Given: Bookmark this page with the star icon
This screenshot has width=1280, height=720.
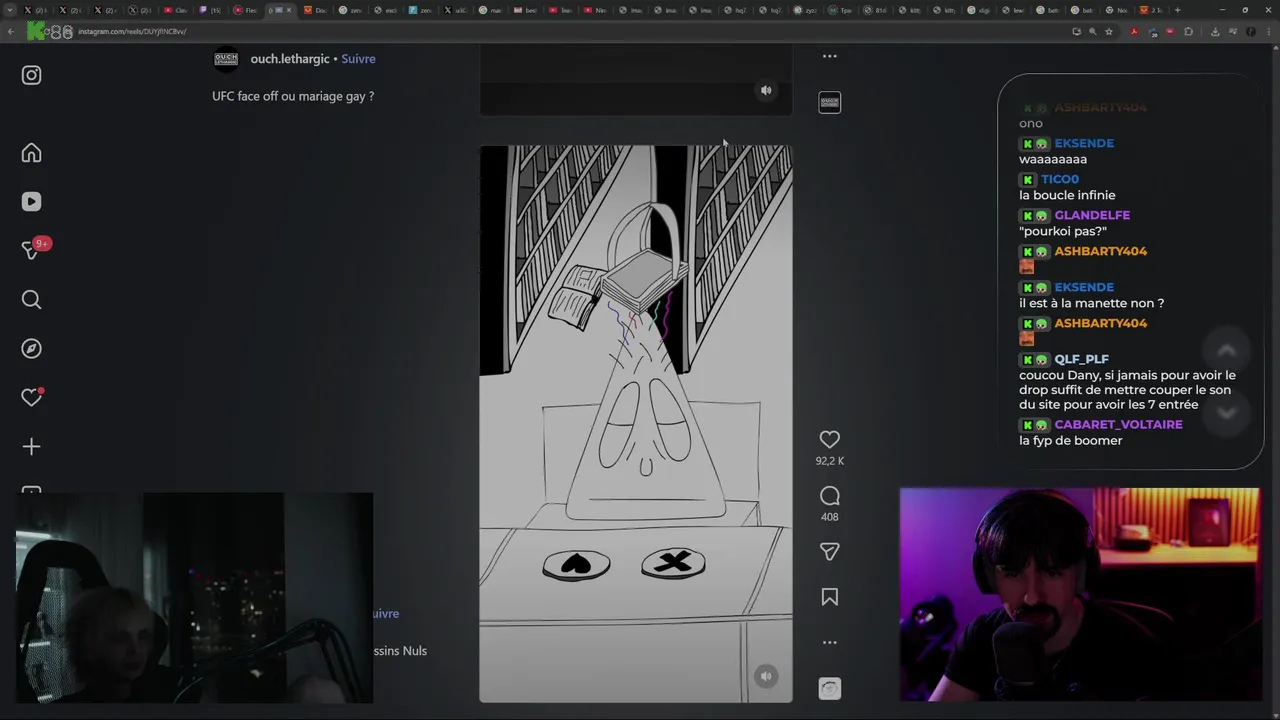Looking at the screenshot, I should (x=1109, y=31).
